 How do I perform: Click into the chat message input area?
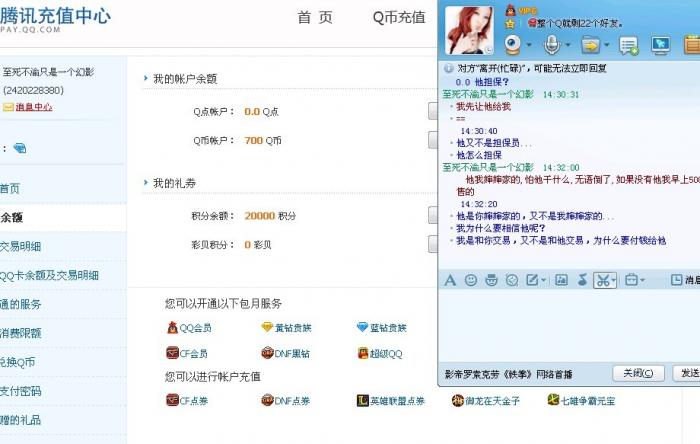(569, 326)
